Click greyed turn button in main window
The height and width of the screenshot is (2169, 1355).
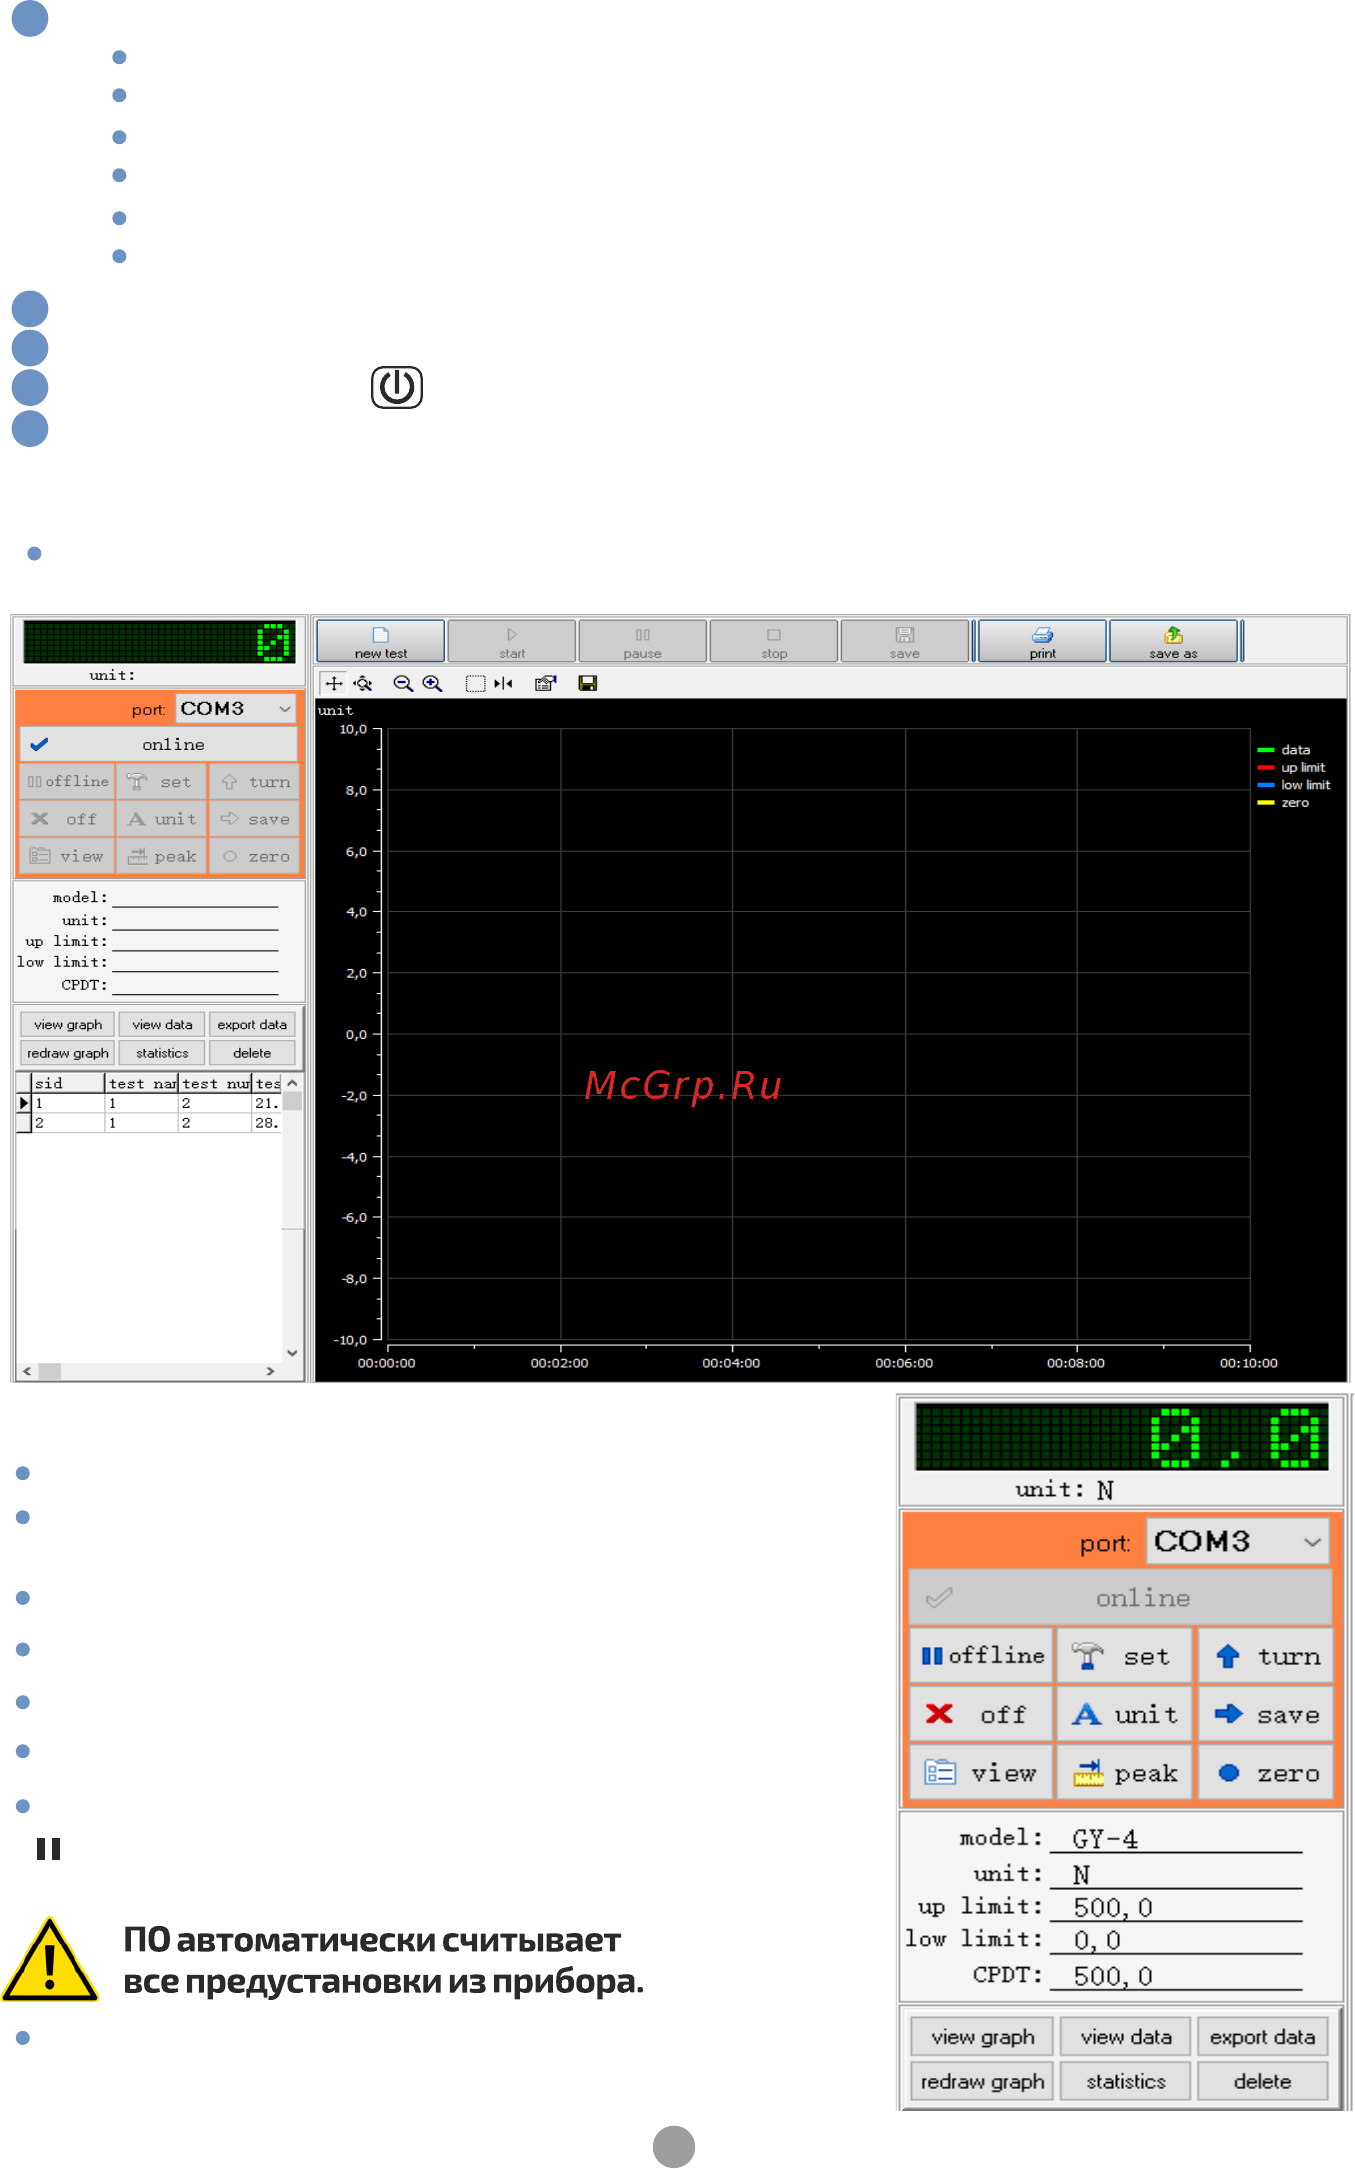pyautogui.click(x=255, y=782)
